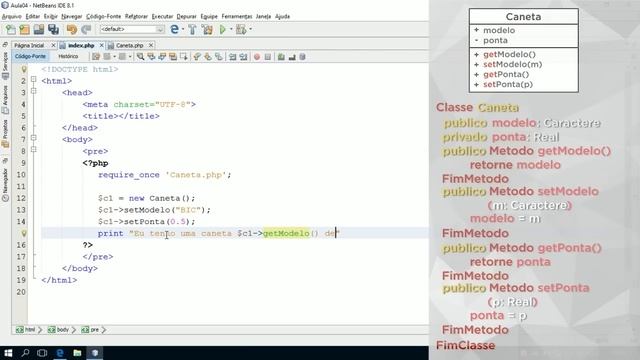This screenshot has height=360, width=640.
Task: Click the Debug Project icon
Action: point(241,29)
